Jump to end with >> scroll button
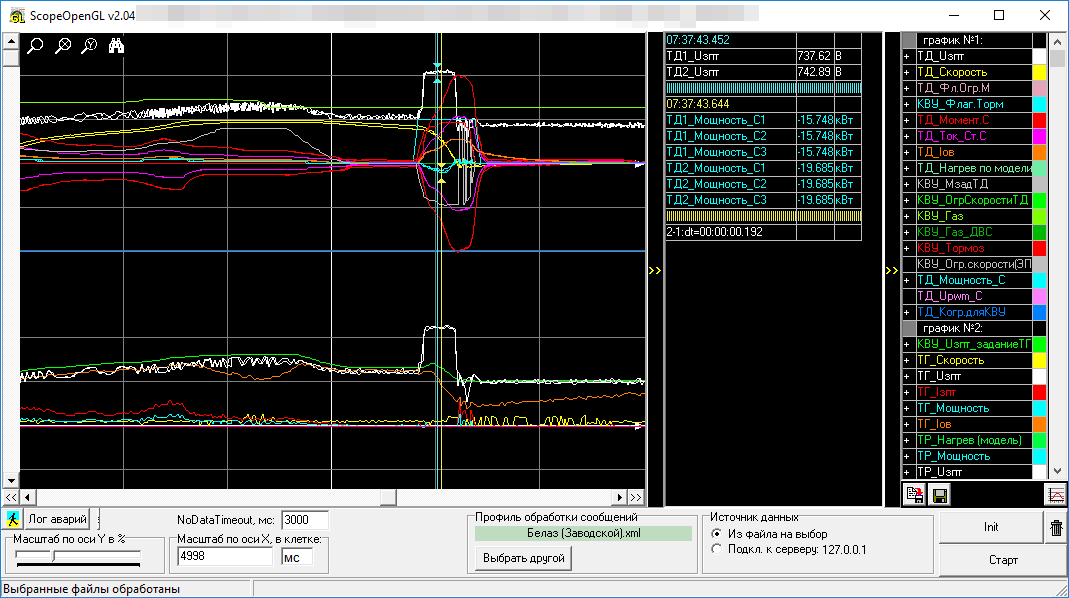 (x=635, y=498)
